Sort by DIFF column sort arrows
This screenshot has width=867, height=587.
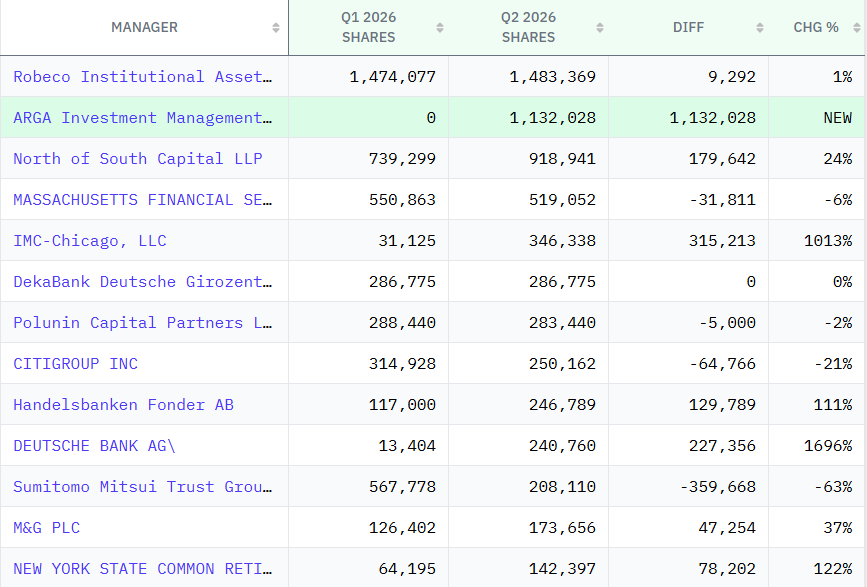pyautogui.click(x=760, y=28)
